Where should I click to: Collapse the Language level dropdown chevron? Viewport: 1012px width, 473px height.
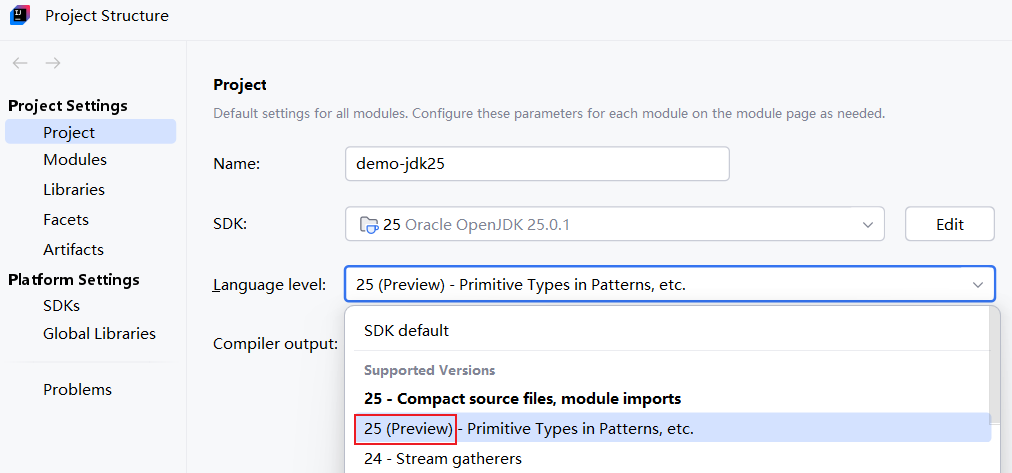point(977,285)
